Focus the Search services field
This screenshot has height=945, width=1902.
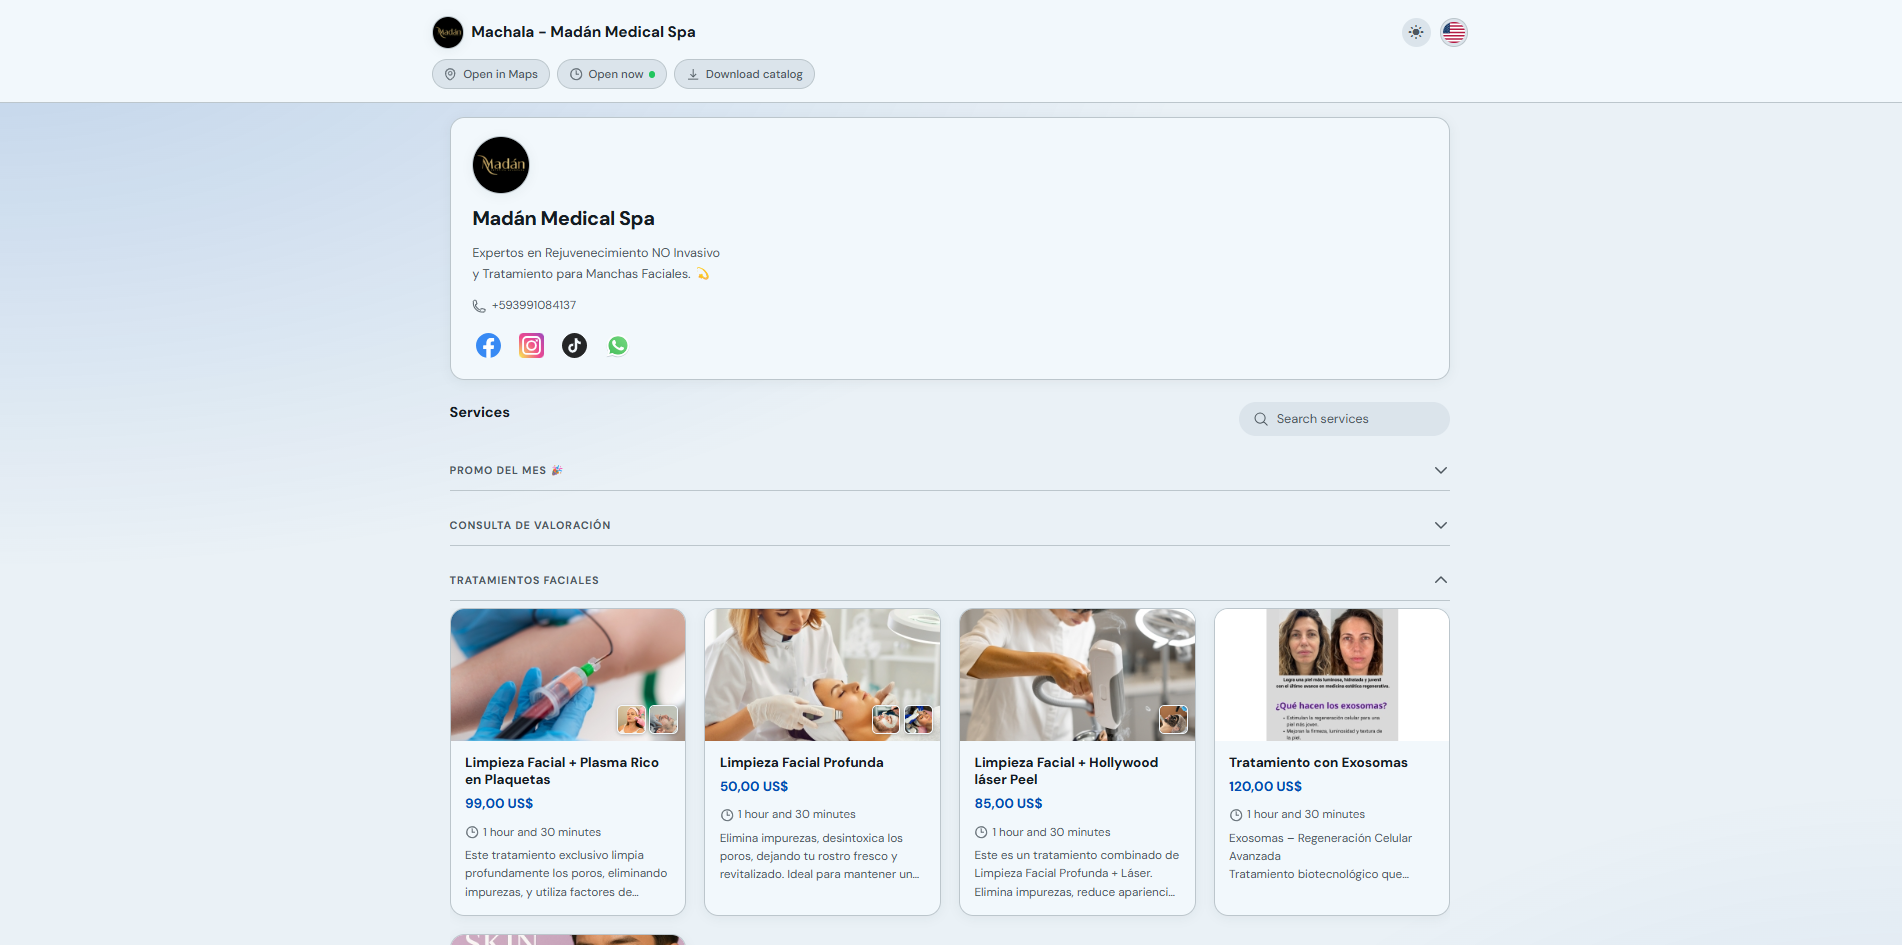tap(1344, 419)
